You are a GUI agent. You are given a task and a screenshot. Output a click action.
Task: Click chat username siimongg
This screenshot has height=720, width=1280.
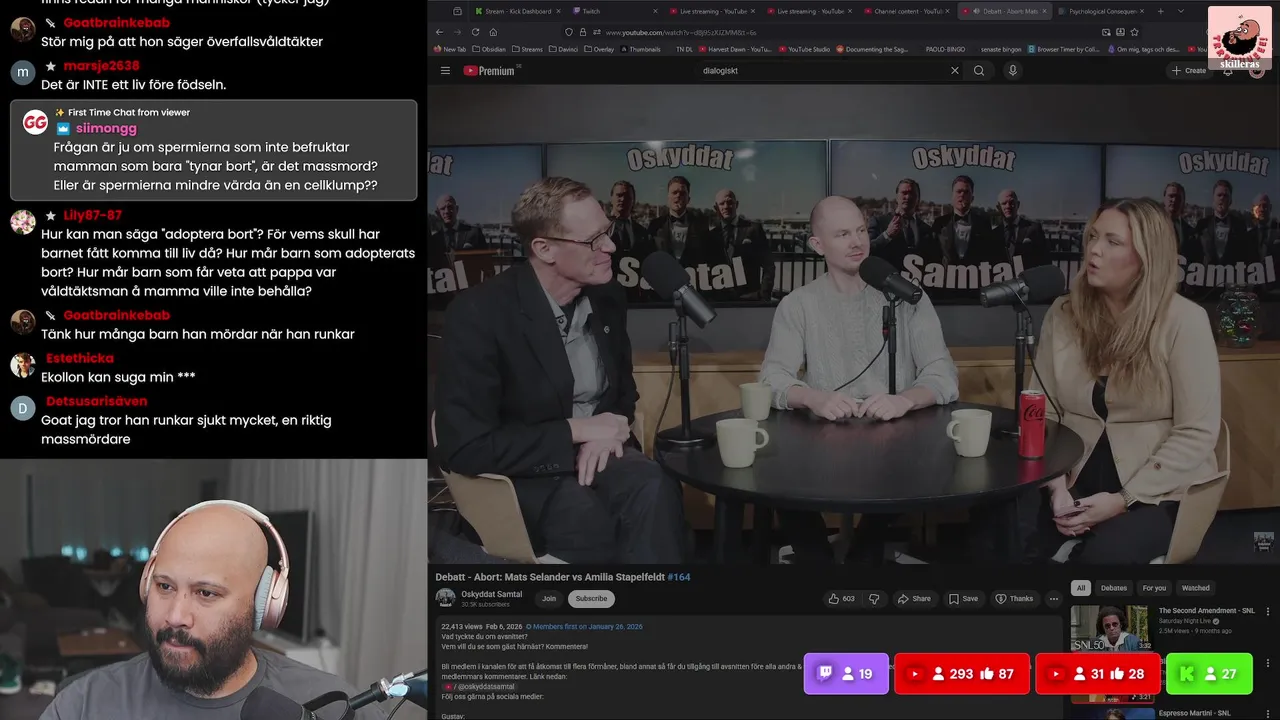pyautogui.click(x=106, y=128)
